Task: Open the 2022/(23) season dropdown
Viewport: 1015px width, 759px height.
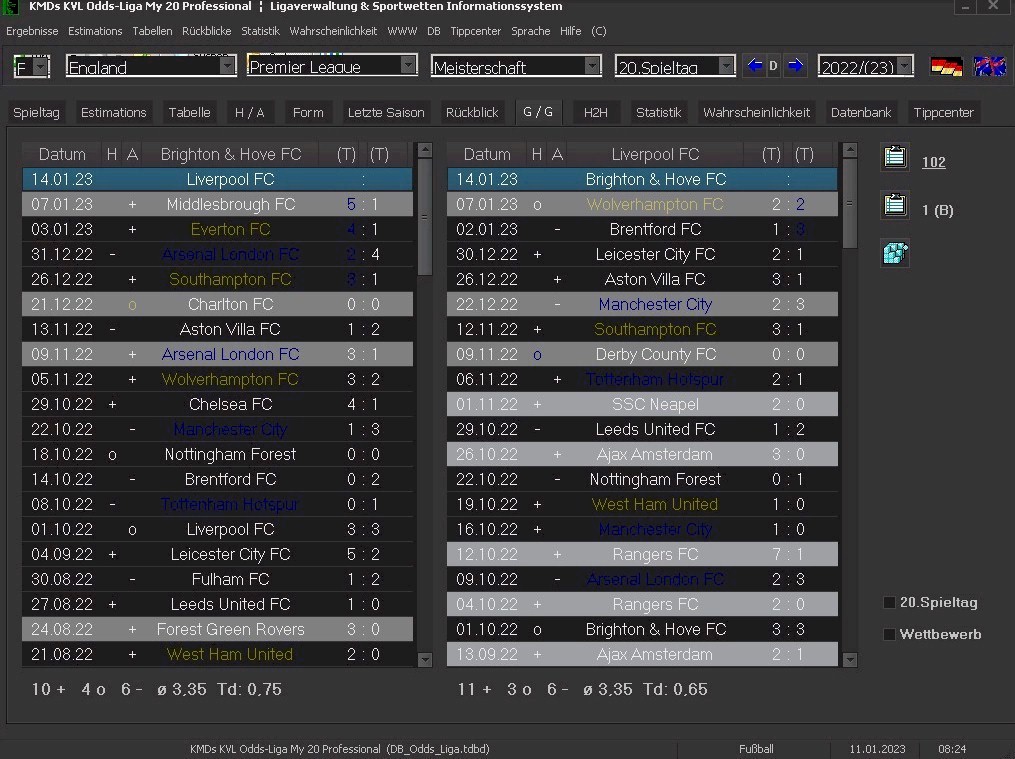Action: [x=904, y=66]
